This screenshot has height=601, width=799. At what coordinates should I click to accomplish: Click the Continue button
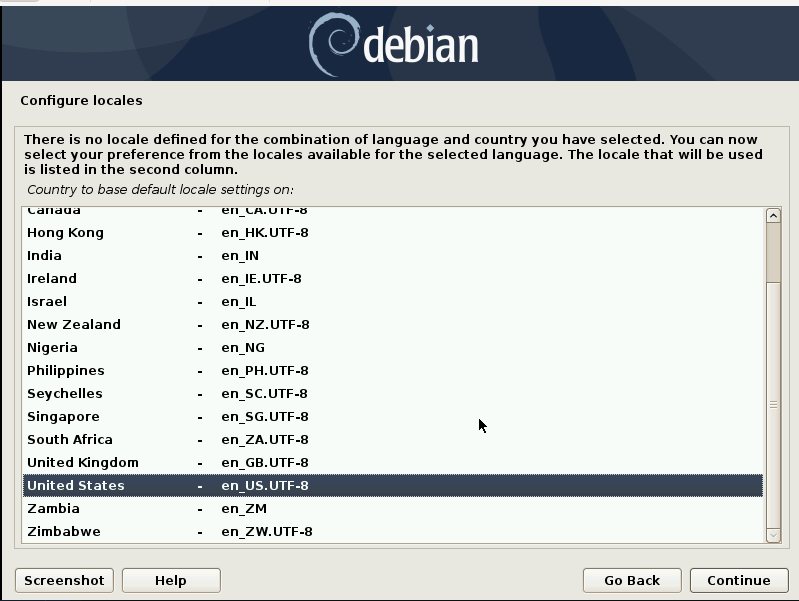pos(739,580)
